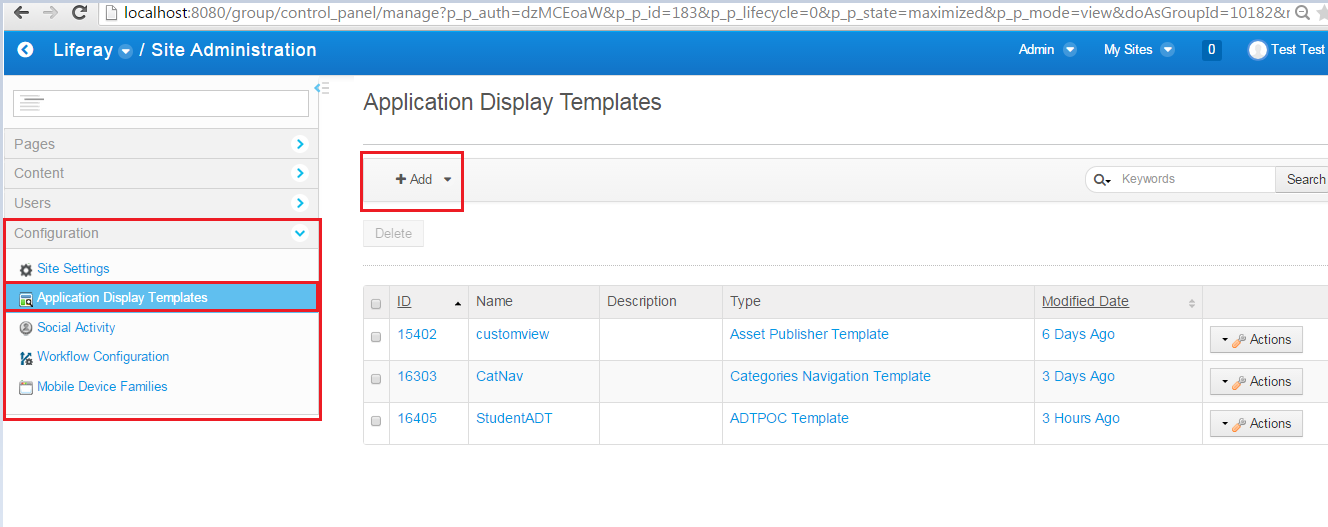Select Application Display Templates menu item
The image size is (1328, 527).
coord(122,298)
